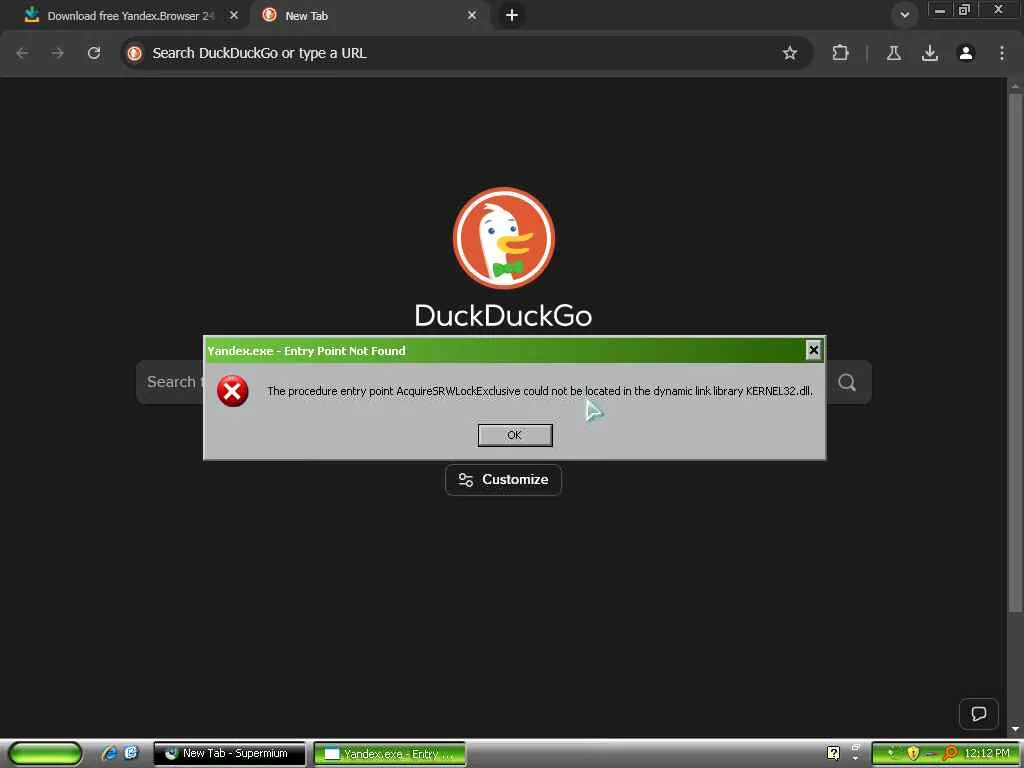Select the Yandex.exe - Entry taskbar button

pyautogui.click(x=390, y=754)
